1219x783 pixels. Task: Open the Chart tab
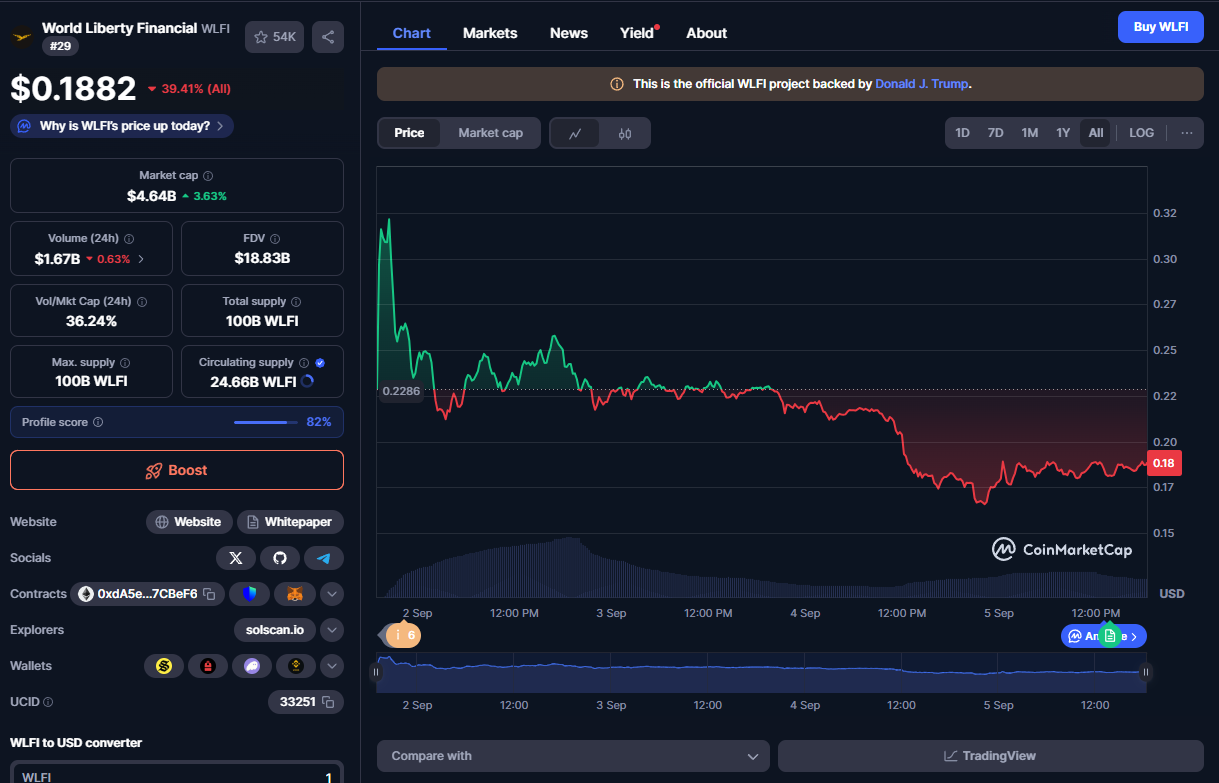(412, 33)
